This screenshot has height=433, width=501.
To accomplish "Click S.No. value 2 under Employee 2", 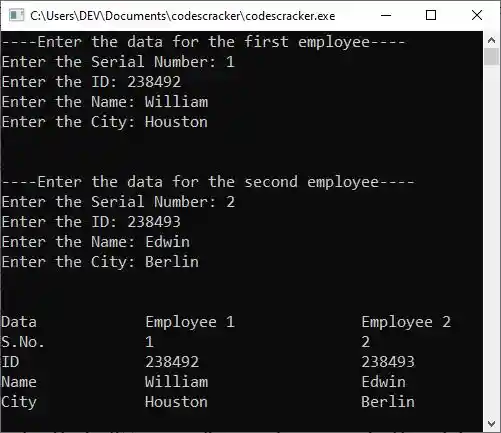I will pos(366,342).
